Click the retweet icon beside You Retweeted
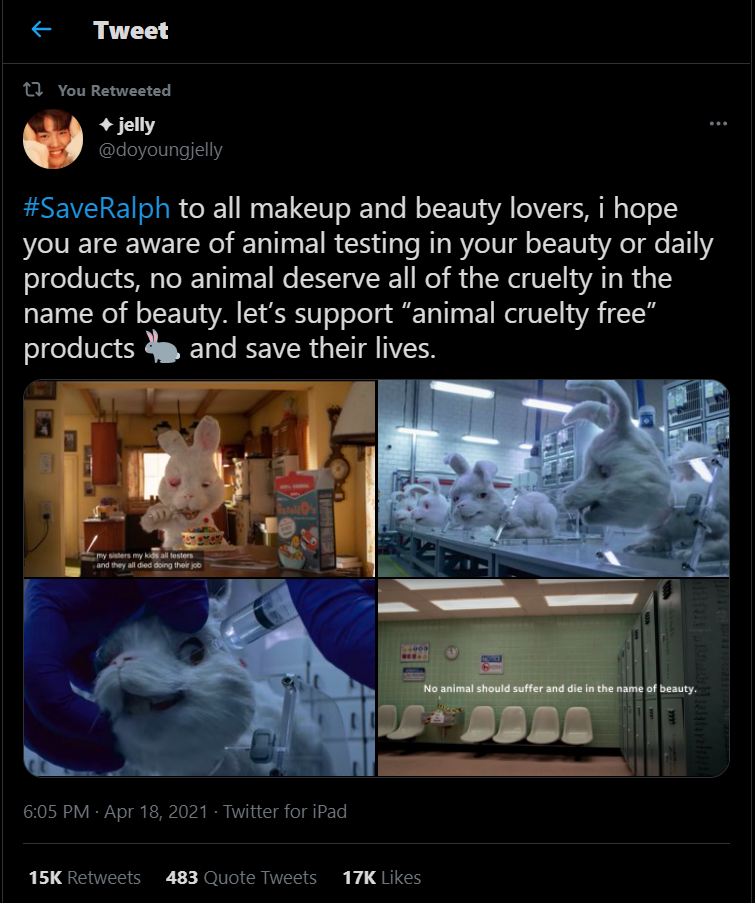The height and width of the screenshot is (903, 755). 33,90
